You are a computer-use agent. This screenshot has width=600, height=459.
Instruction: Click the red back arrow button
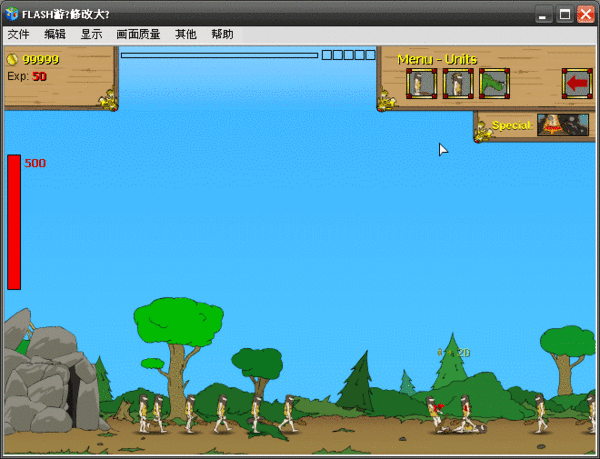coord(577,83)
